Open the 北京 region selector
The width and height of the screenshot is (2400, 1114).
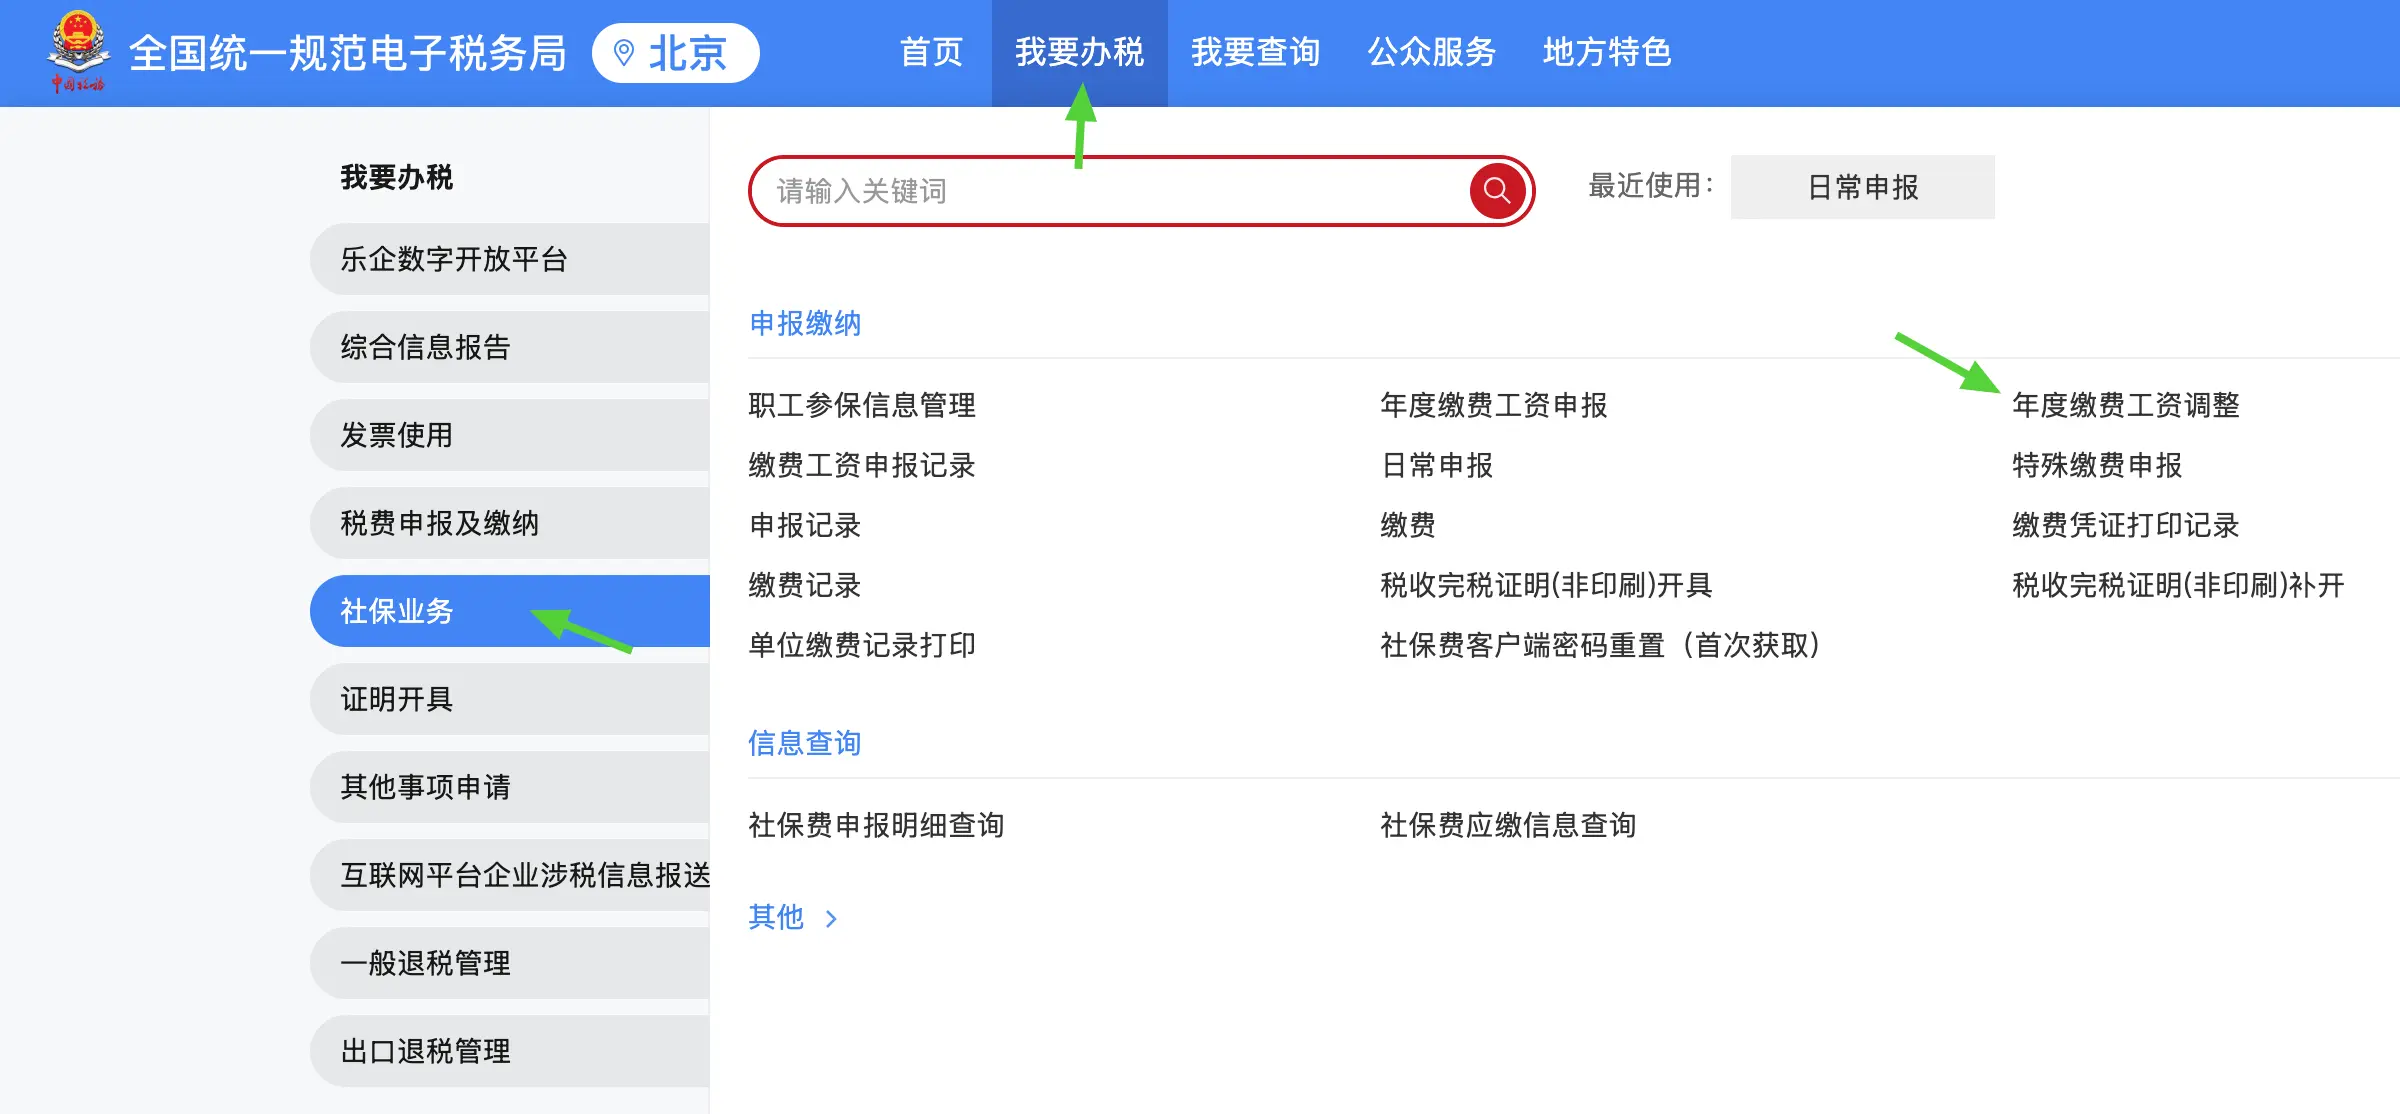point(676,53)
